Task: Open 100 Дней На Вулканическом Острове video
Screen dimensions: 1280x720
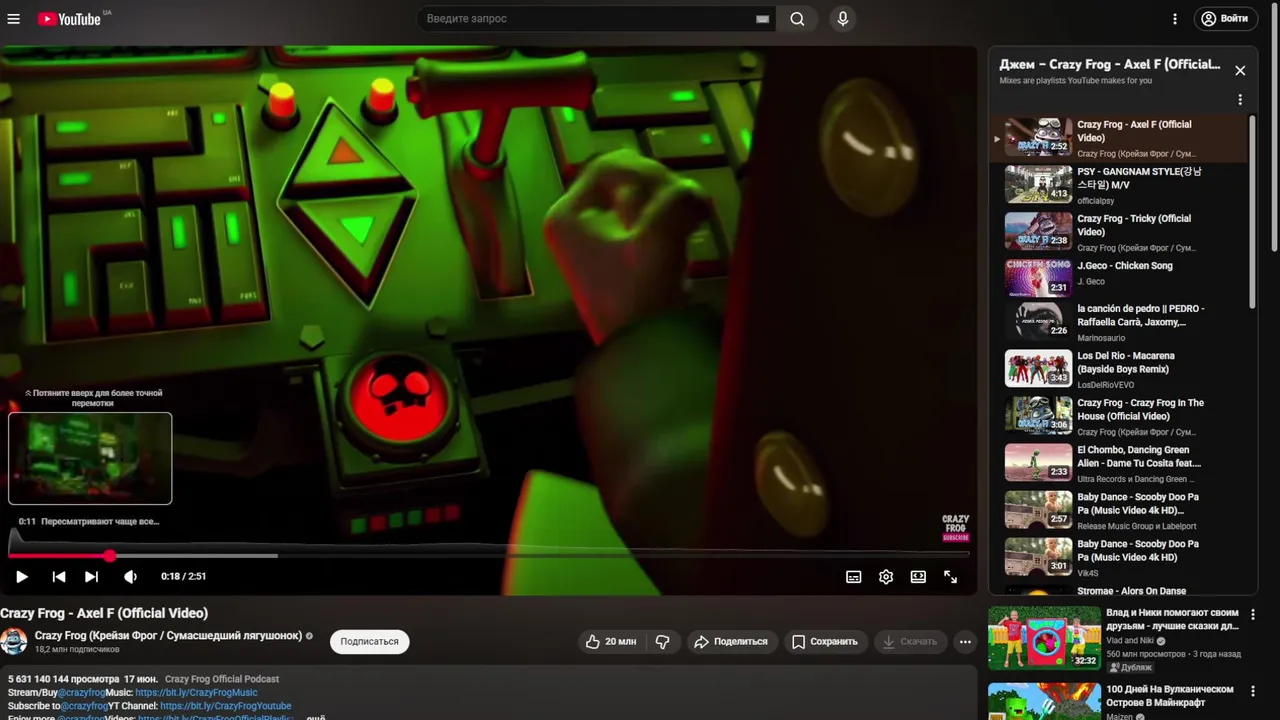Action: coord(1044,701)
